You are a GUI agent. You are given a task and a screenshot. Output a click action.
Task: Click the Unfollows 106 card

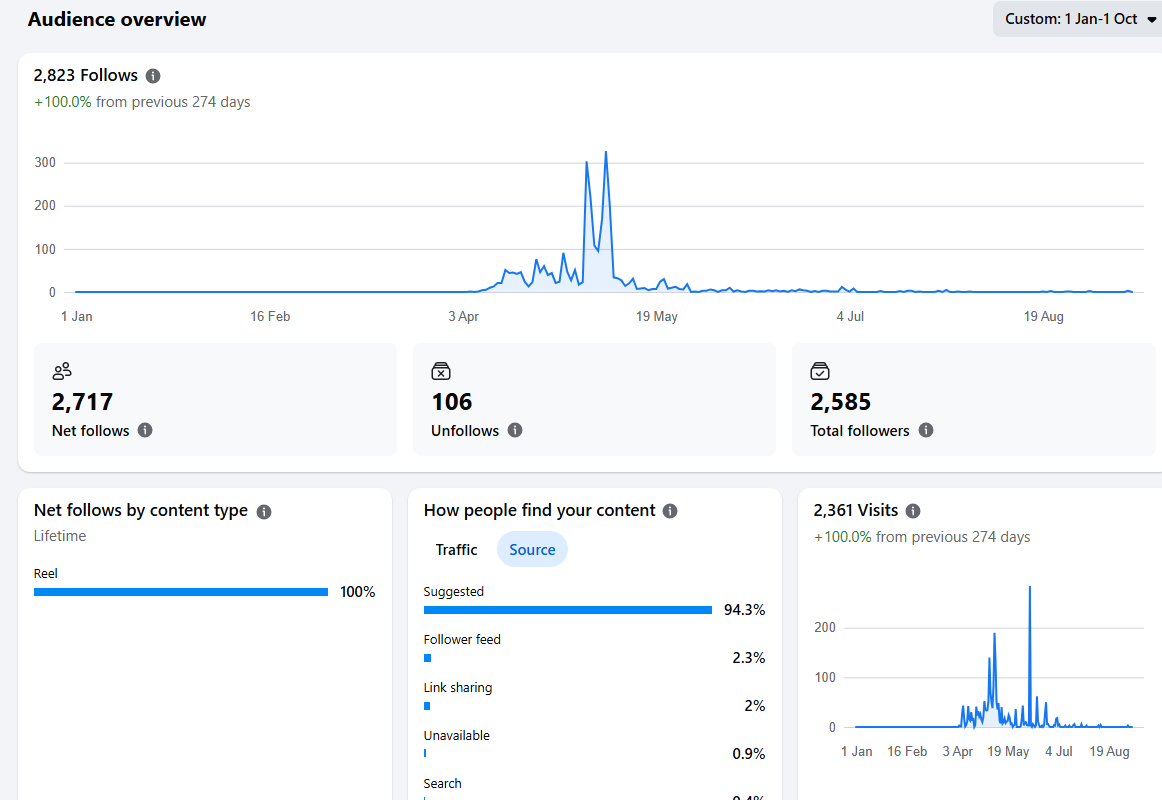tap(594, 399)
